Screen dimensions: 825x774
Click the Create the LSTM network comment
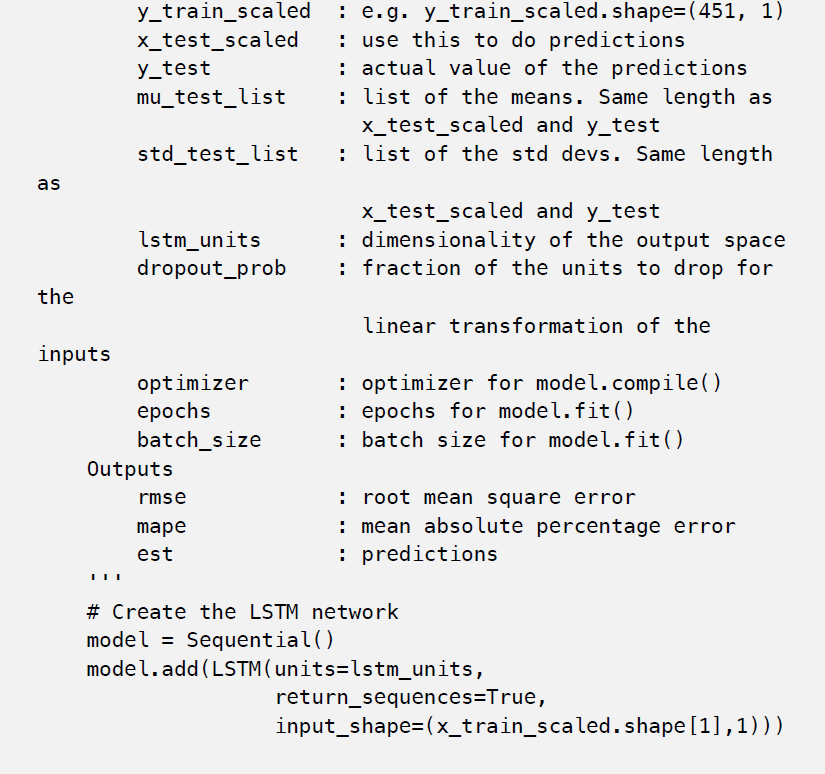coord(243,612)
